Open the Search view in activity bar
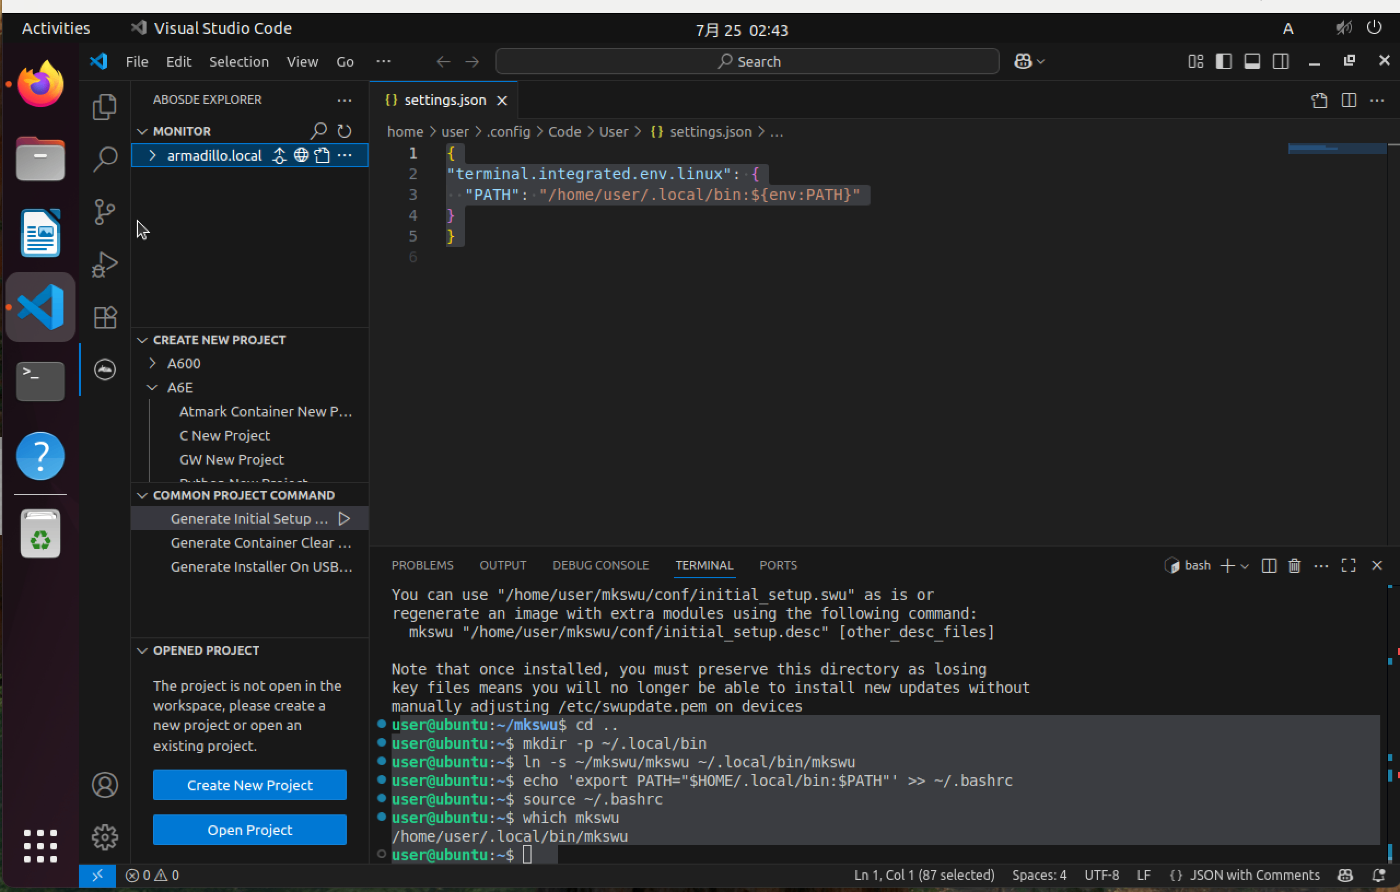The width and height of the screenshot is (1400, 892). click(x=105, y=159)
